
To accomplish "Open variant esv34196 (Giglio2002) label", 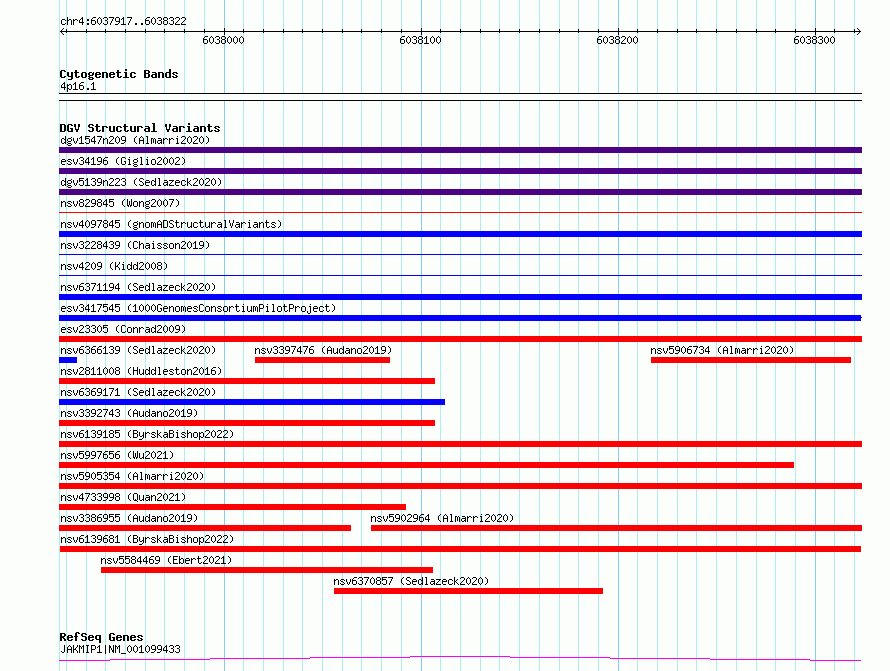I will [123, 161].
